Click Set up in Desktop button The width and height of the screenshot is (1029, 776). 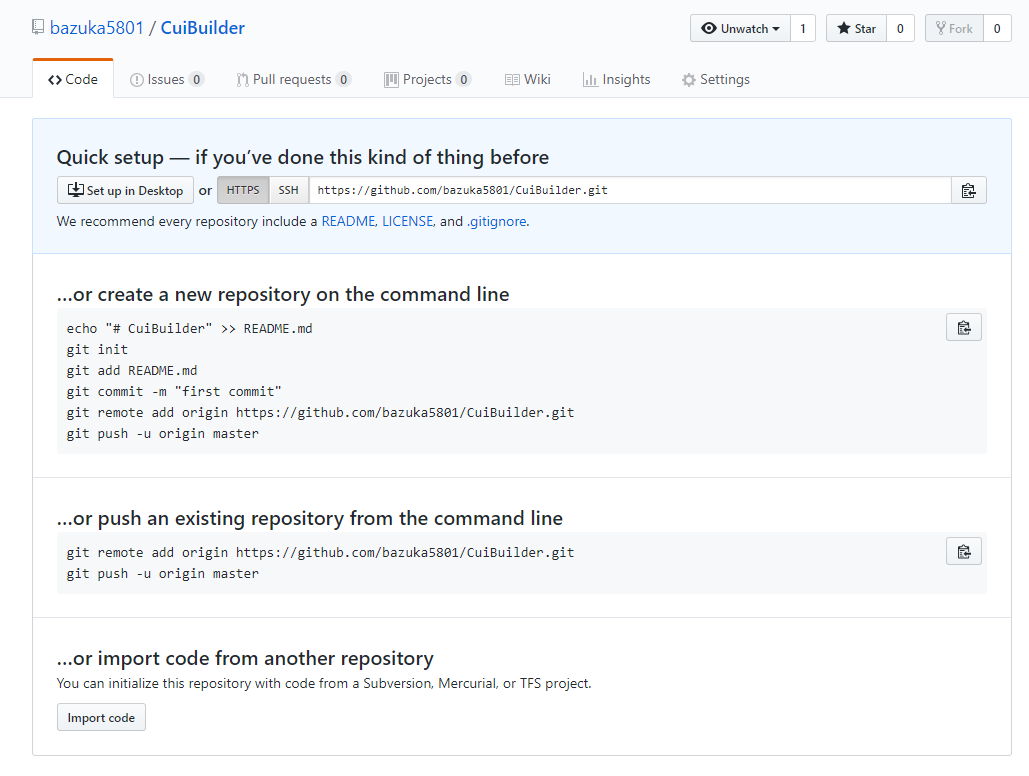pyautogui.click(x=125, y=190)
